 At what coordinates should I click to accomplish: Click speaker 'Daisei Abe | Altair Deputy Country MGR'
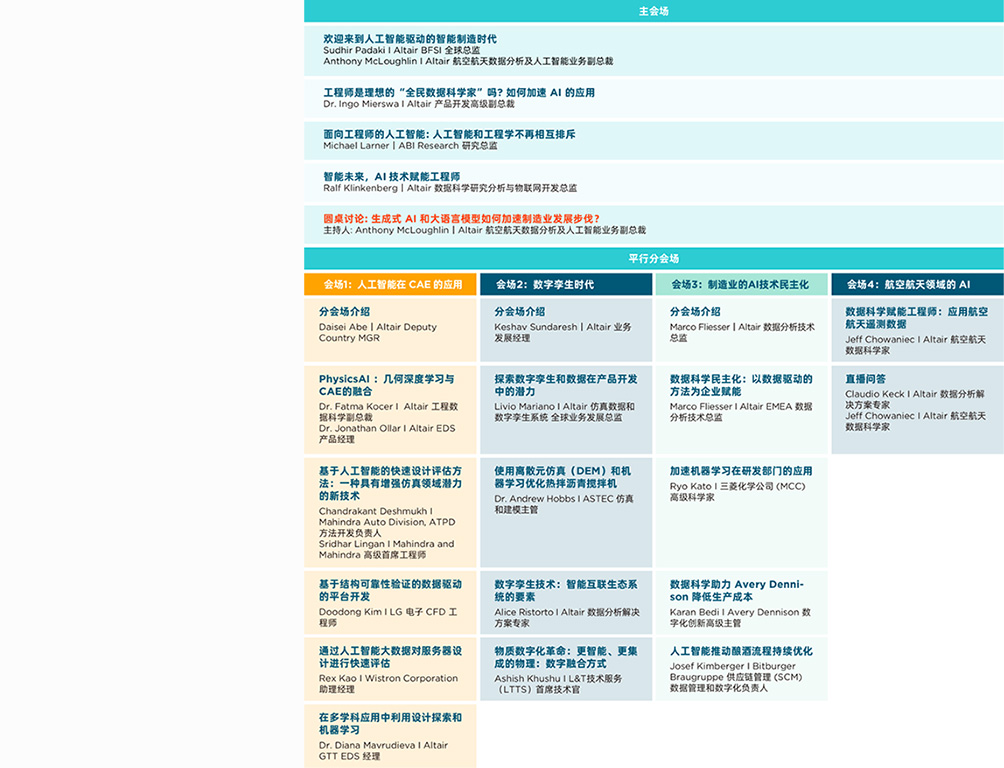click(x=378, y=332)
